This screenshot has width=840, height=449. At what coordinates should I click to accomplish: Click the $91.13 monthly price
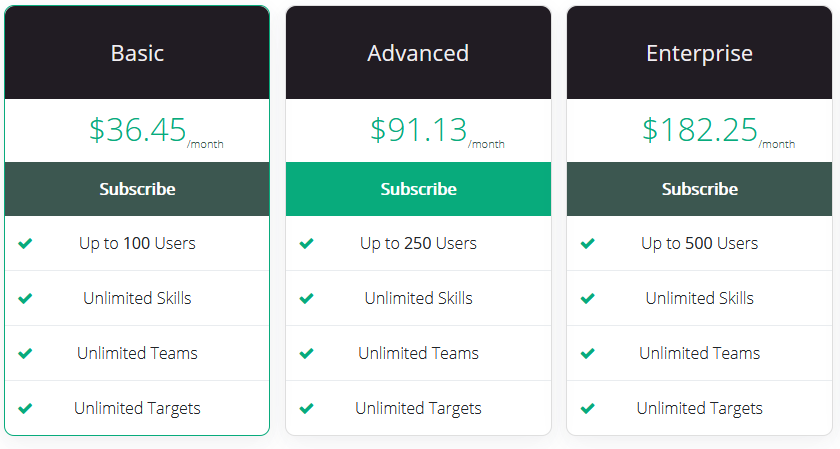[437, 131]
